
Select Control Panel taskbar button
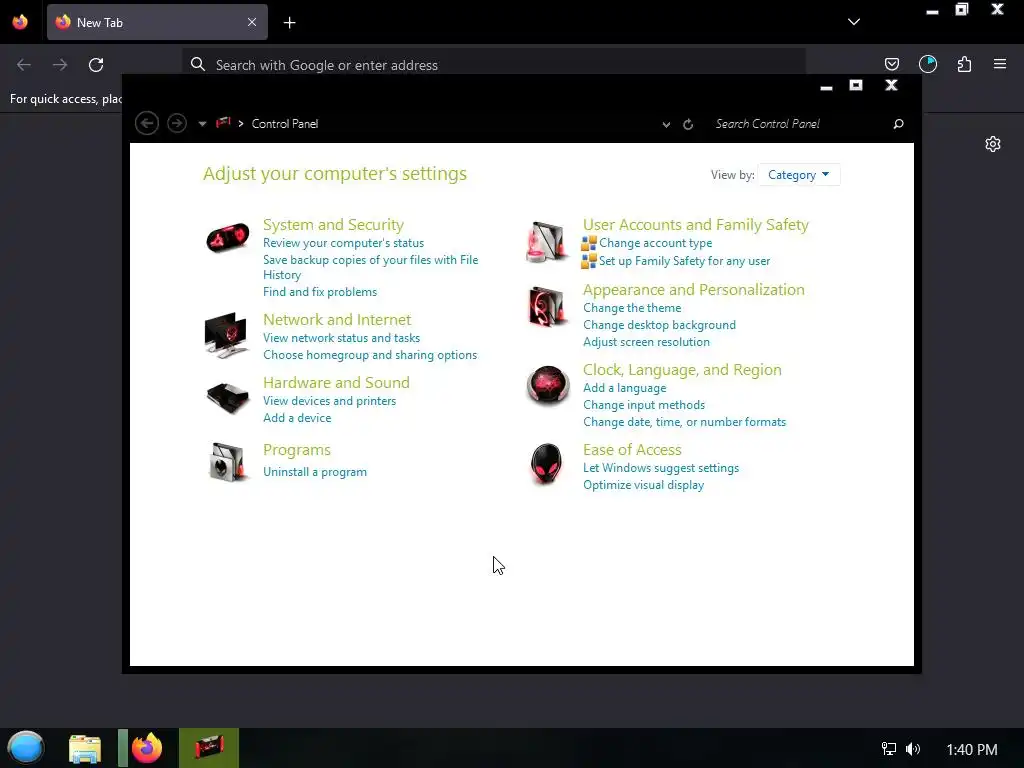point(209,748)
